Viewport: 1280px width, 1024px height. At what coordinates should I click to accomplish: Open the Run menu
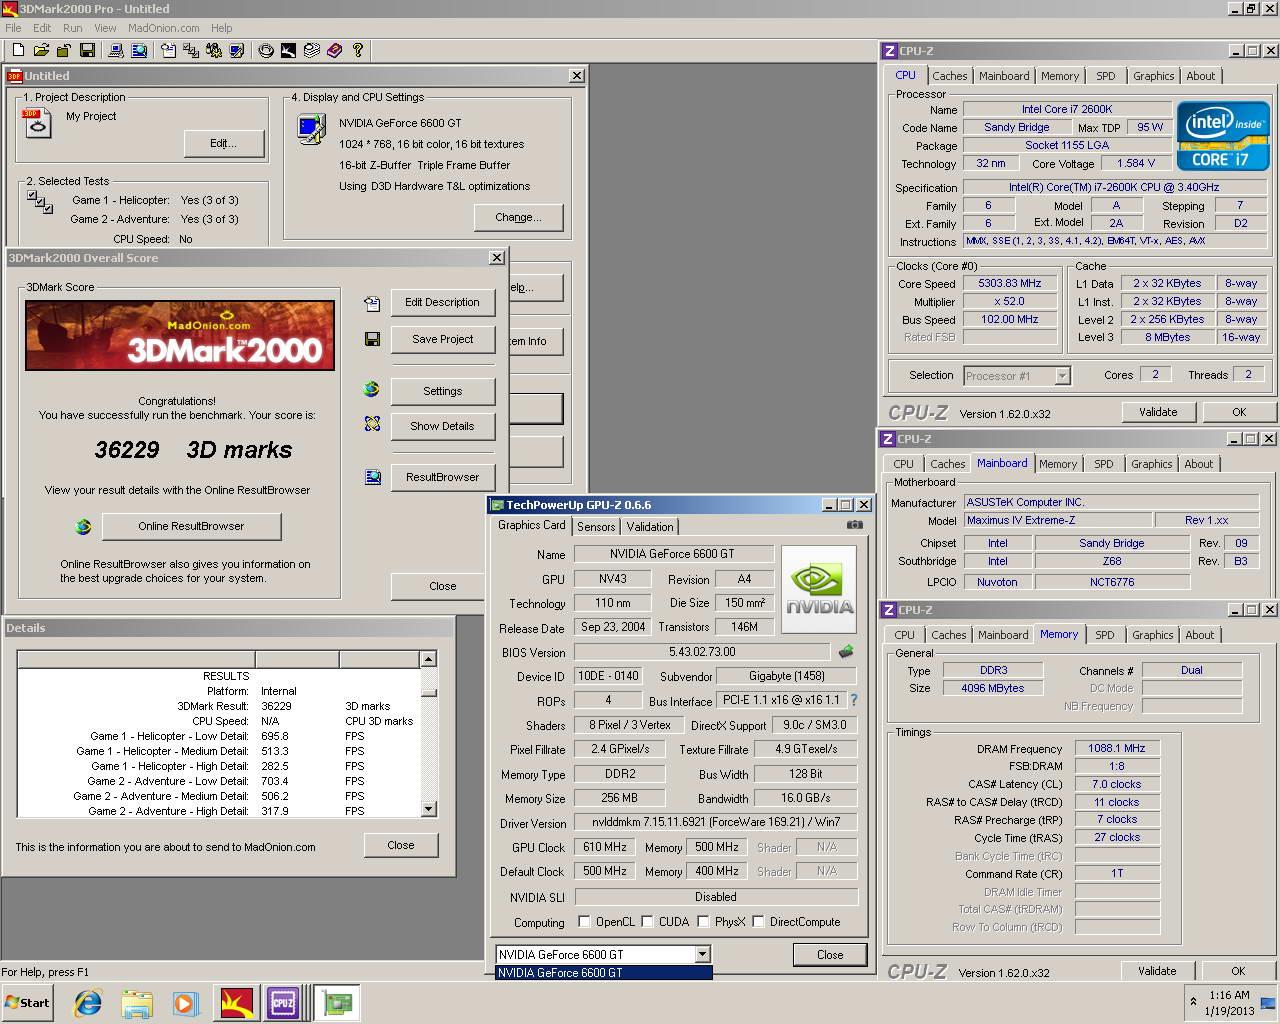(x=73, y=28)
